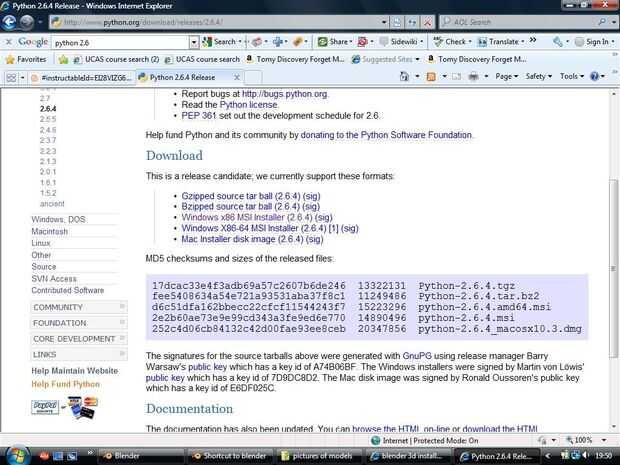This screenshot has width=620, height=465.
Task: Close the Google toolbar with its X
Action: pos(9,42)
